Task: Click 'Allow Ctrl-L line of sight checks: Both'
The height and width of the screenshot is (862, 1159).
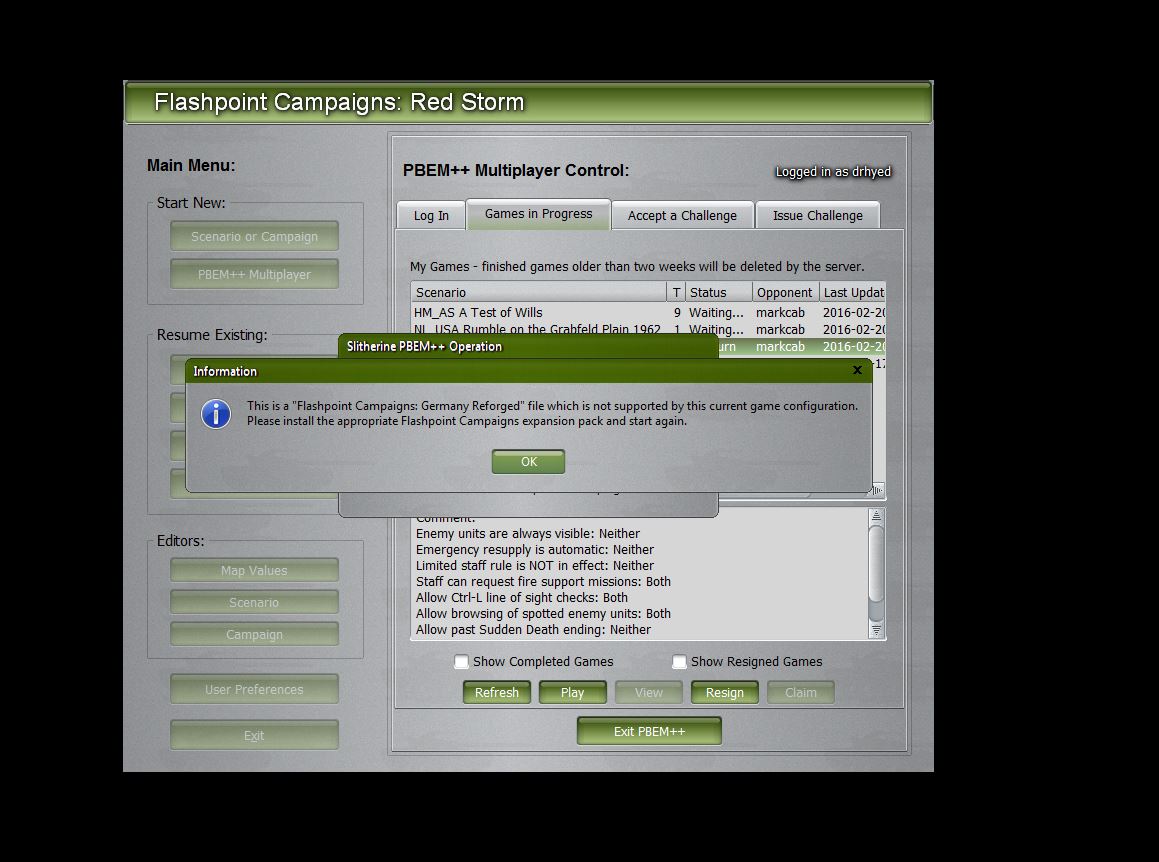Action: [x=522, y=597]
